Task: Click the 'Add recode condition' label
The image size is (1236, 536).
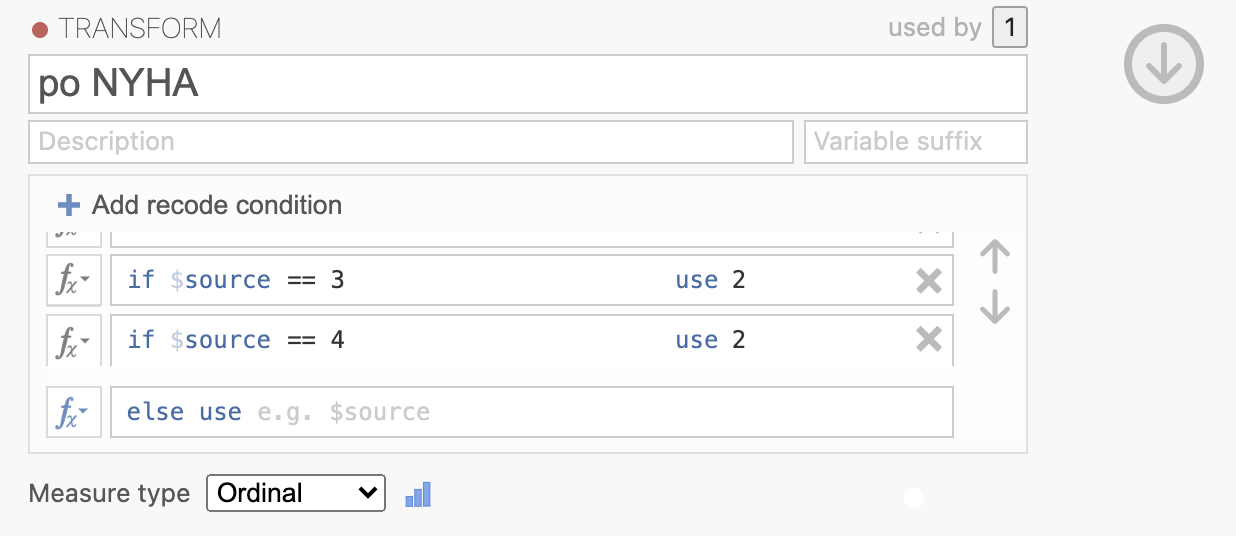Action: click(217, 205)
